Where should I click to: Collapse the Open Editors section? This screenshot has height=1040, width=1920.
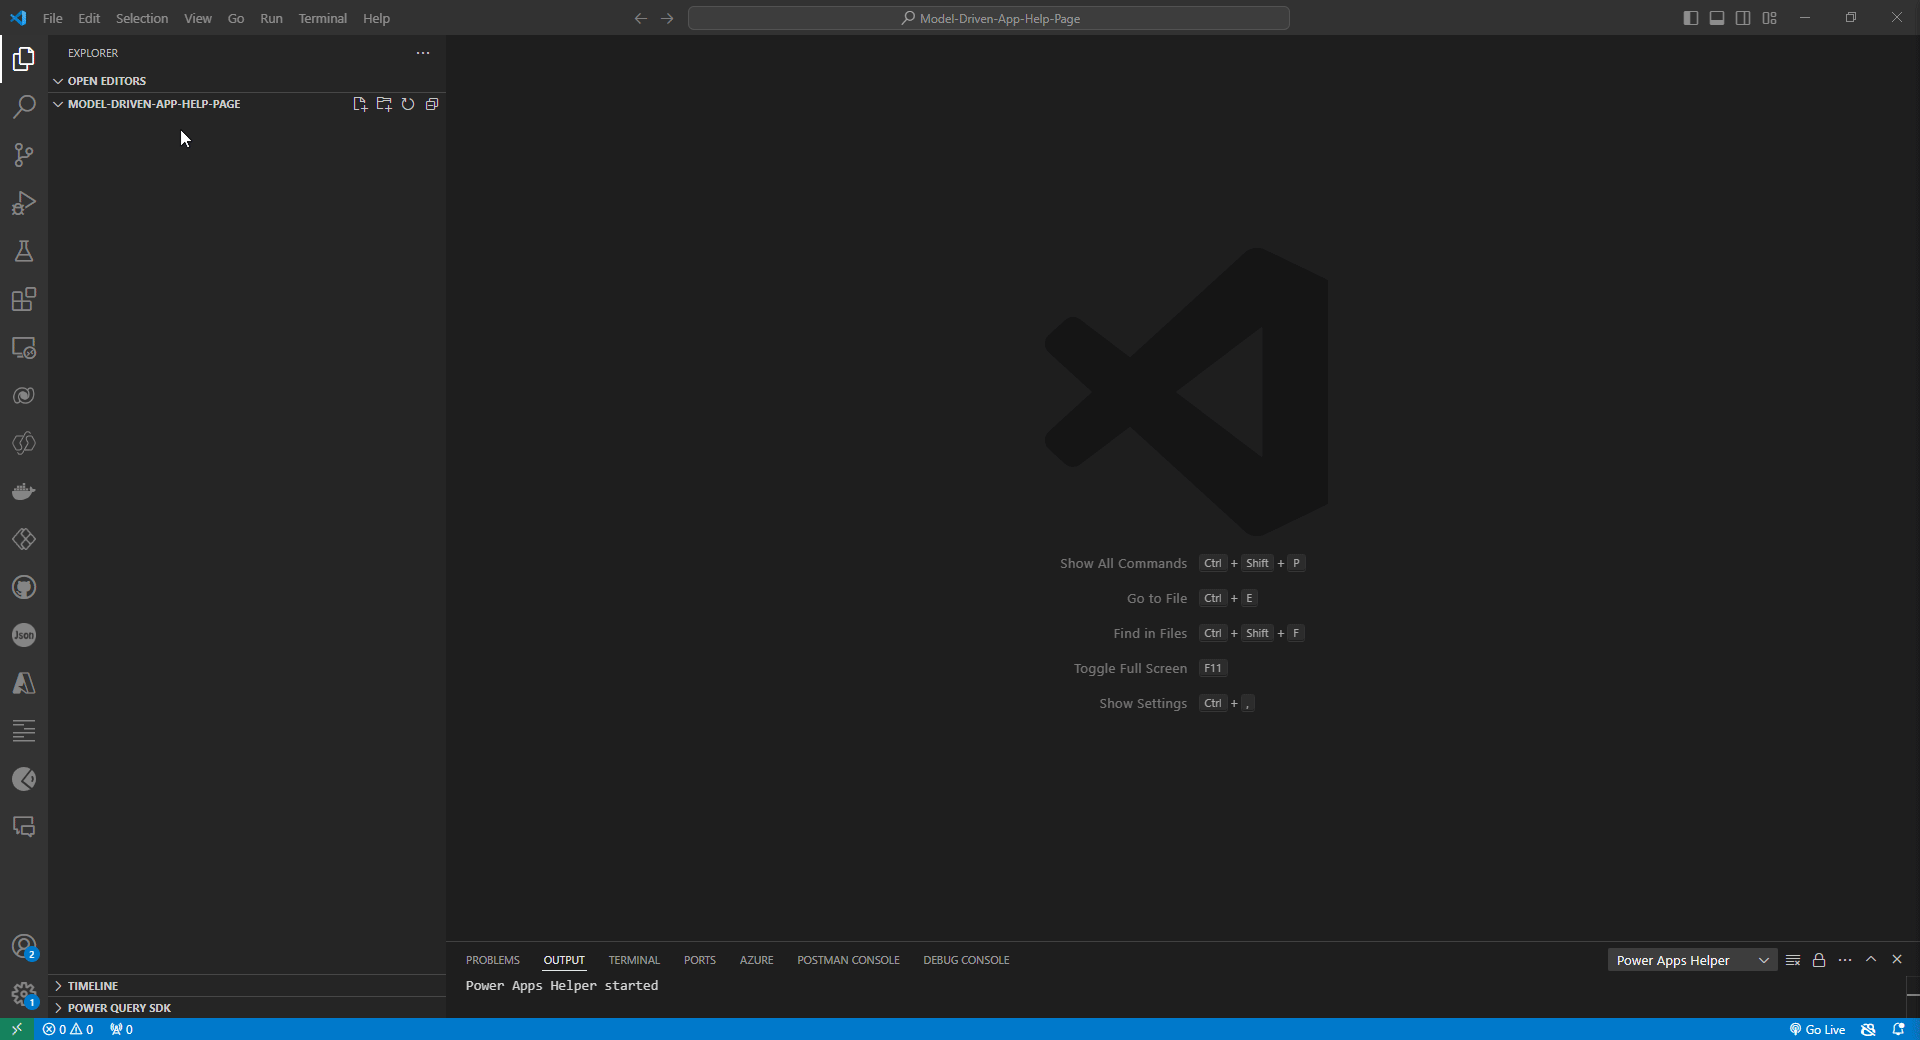(x=59, y=81)
